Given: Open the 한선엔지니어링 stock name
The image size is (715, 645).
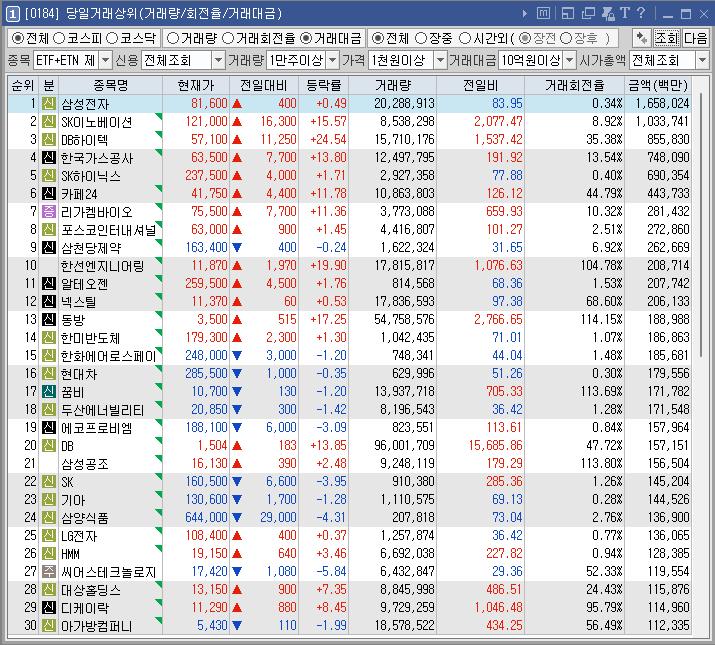Looking at the screenshot, I should click(103, 266).
